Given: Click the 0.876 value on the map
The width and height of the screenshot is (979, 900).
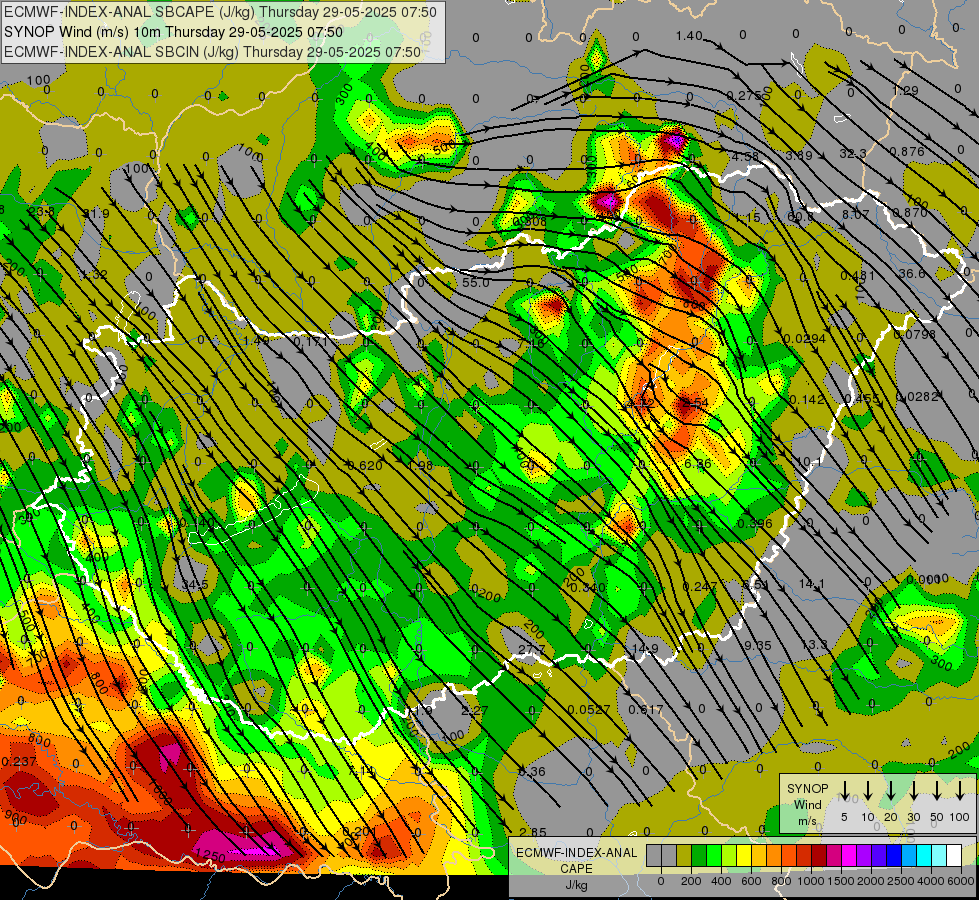Looking at the screenshot, I should tap(907, 151).
